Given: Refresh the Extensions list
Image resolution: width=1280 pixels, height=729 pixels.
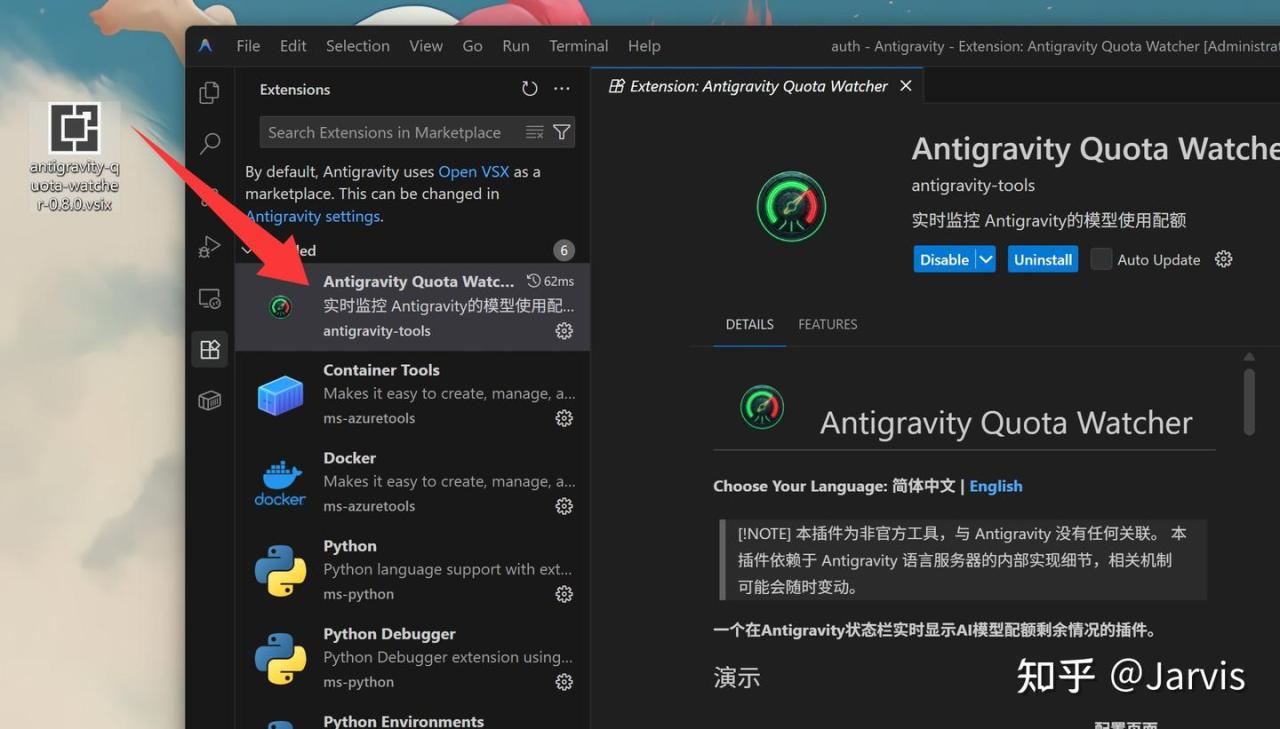Looking at the screenshot, I should 529,89.
